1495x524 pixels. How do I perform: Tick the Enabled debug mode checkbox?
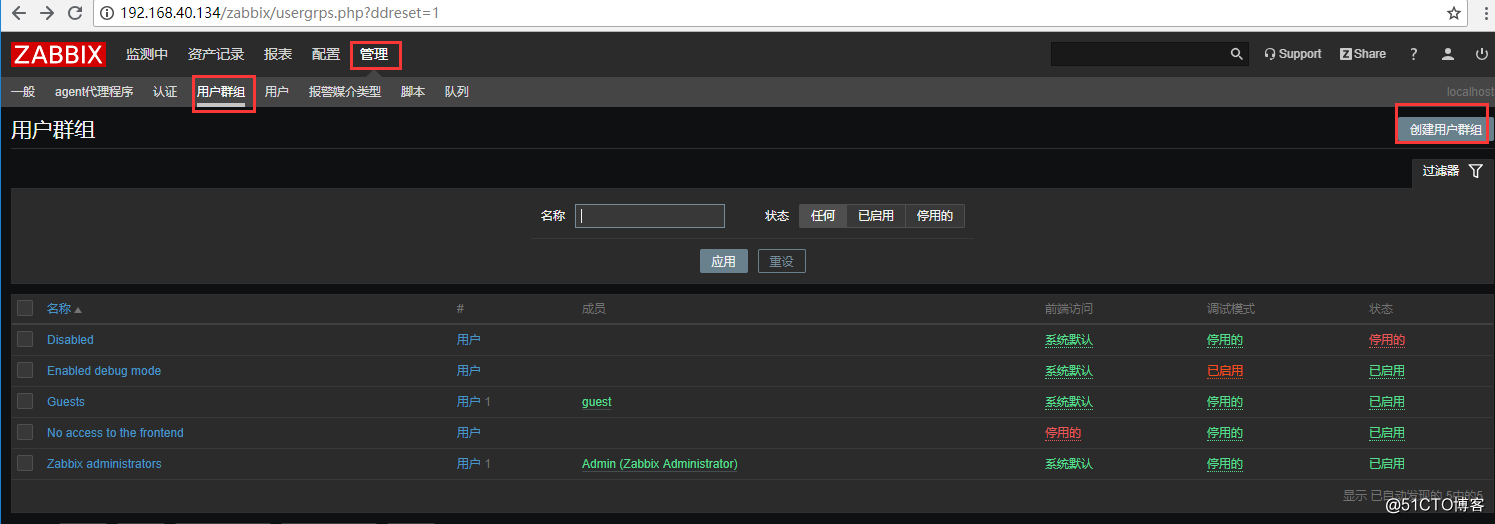click(25, 370)
